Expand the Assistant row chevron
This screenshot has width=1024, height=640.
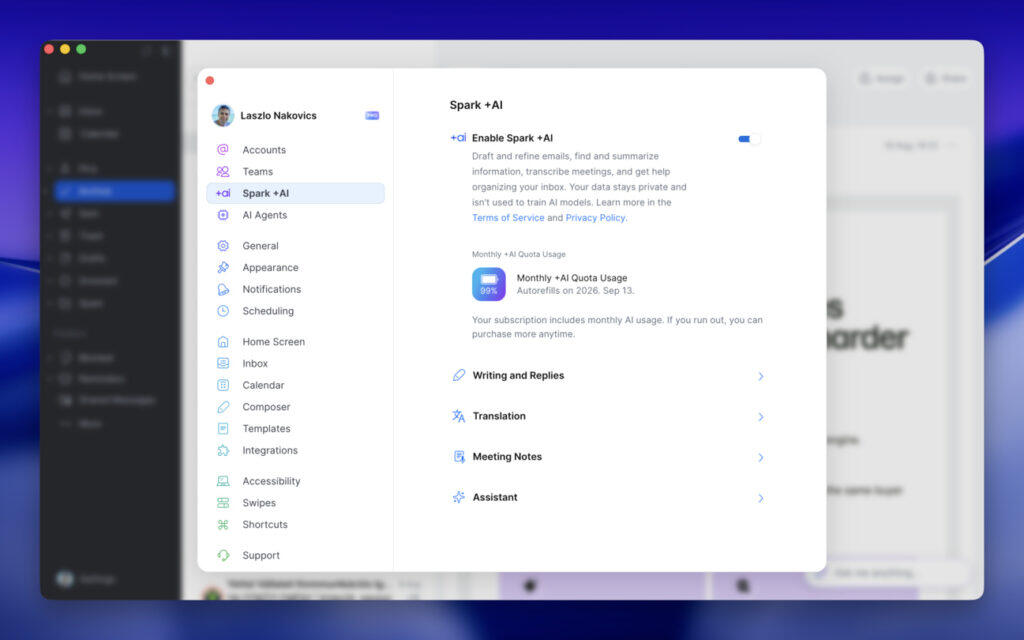coord(761,498)
